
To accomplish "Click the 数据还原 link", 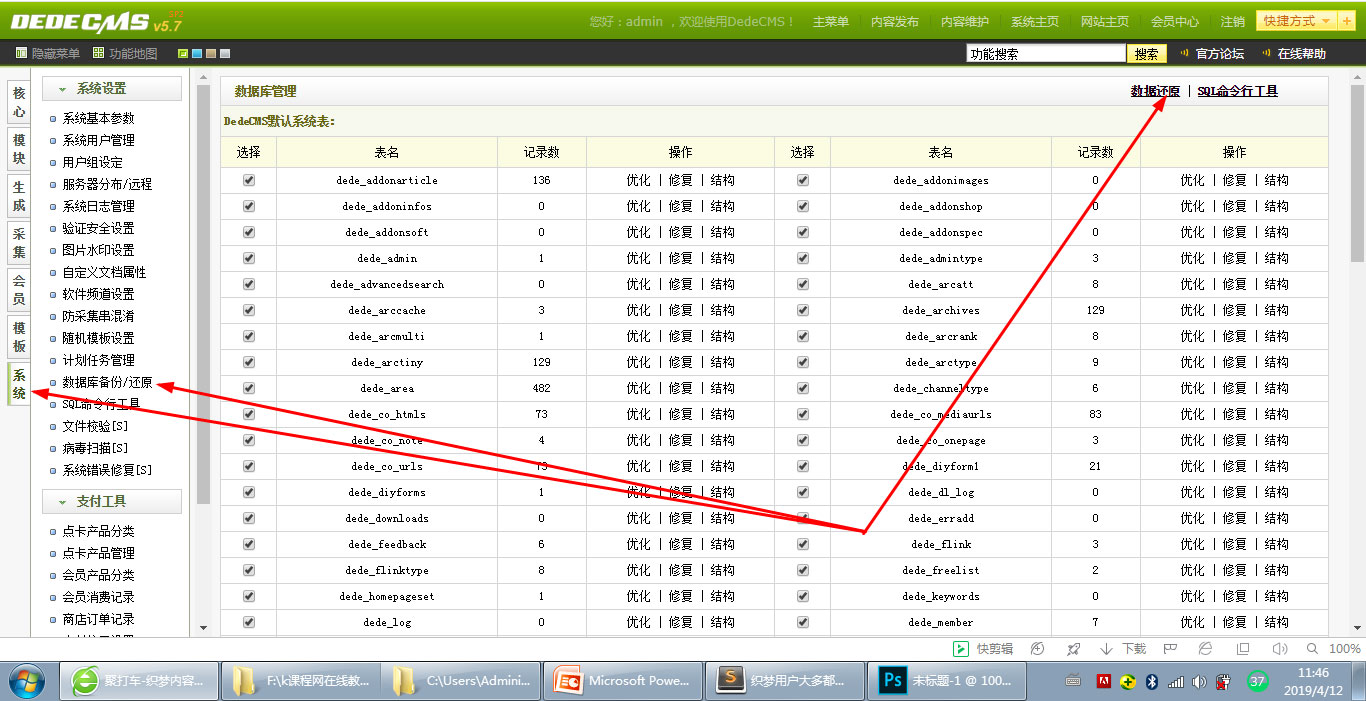I will (x=1155, y=91).
